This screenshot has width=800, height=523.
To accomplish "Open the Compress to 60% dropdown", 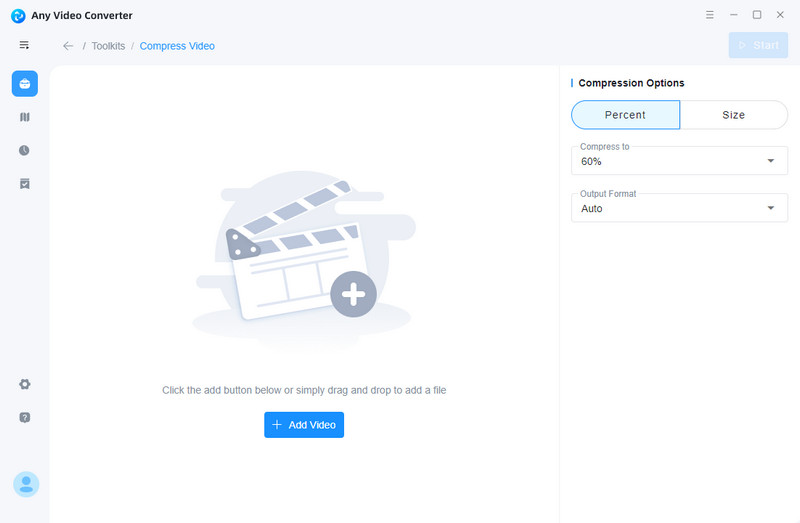I will [680, 161].
